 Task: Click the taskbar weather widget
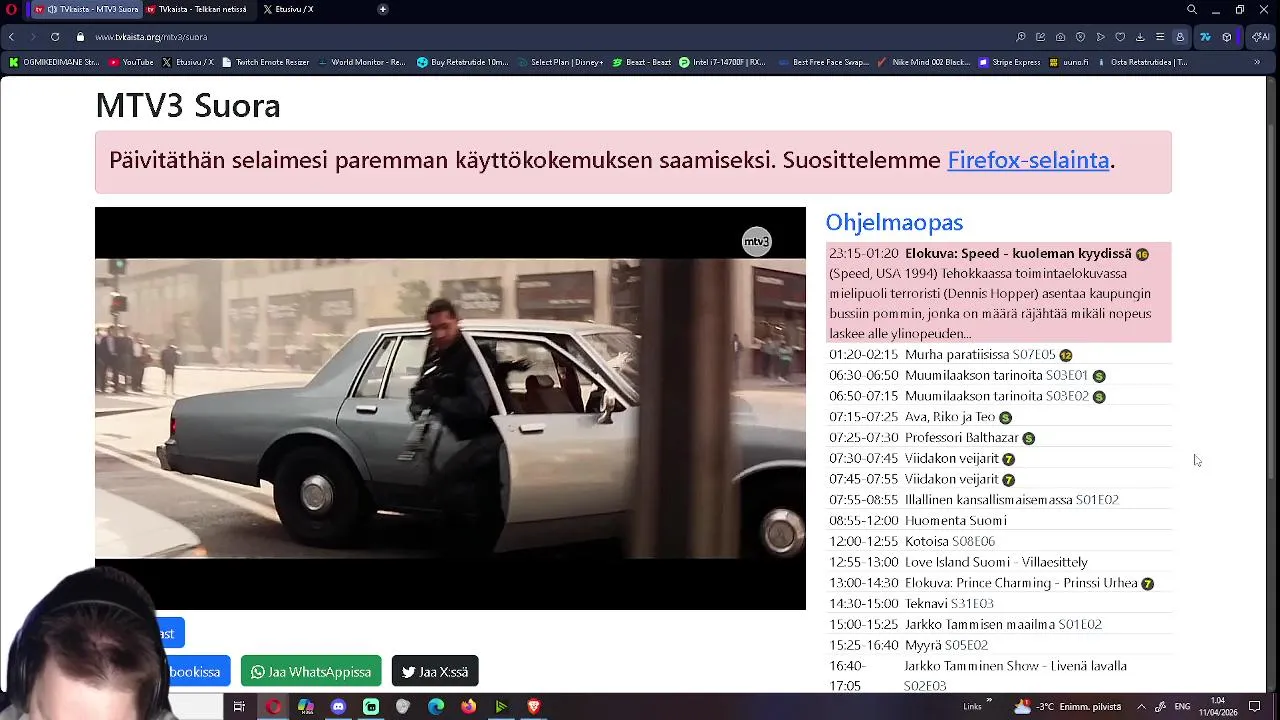tap(1067, 707)
